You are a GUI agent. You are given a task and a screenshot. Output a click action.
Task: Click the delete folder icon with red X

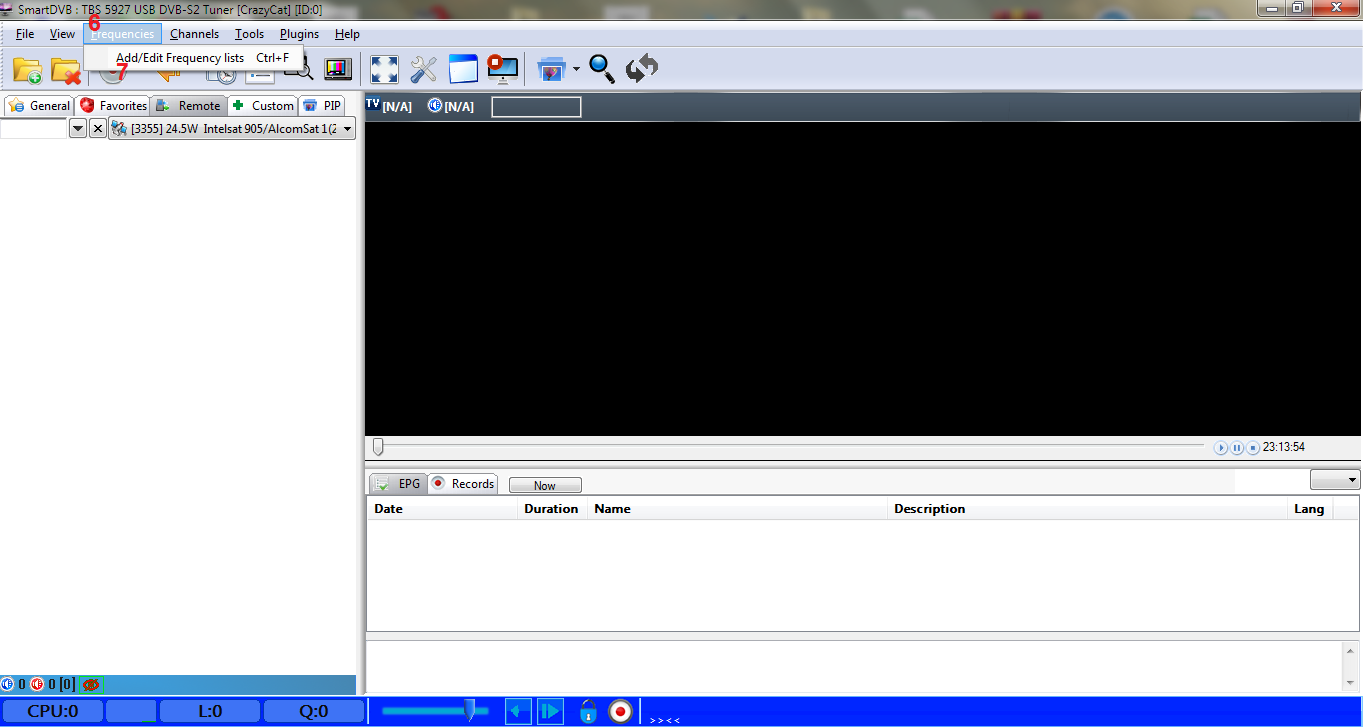click(x=65, y=70)
